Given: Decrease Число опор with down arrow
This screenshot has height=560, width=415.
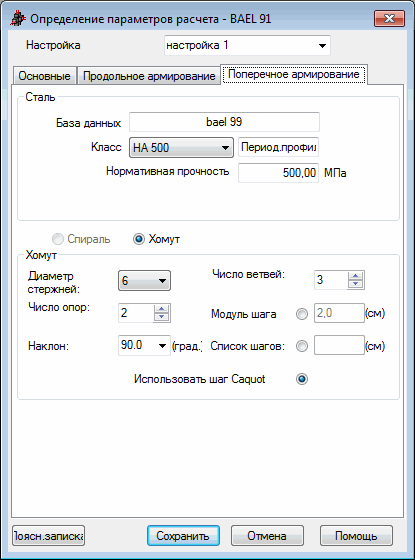Looking at the screenshot, I should pyautogui.click(x=161, y=317).
